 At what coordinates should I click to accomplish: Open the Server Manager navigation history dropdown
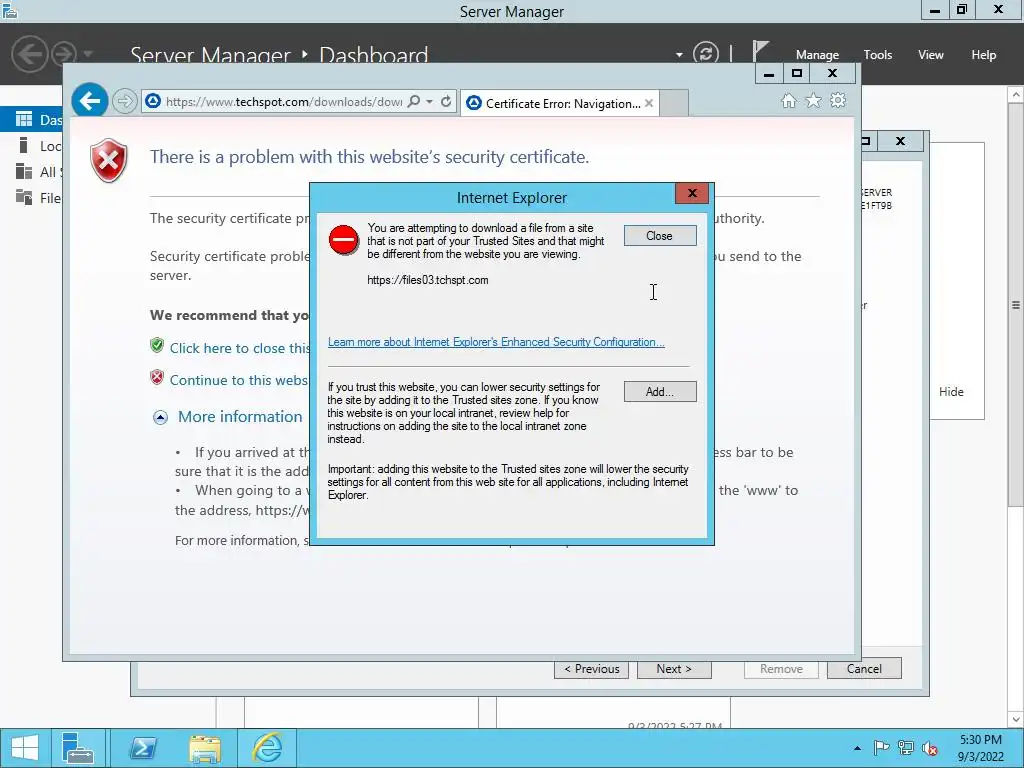click(88, 54)
